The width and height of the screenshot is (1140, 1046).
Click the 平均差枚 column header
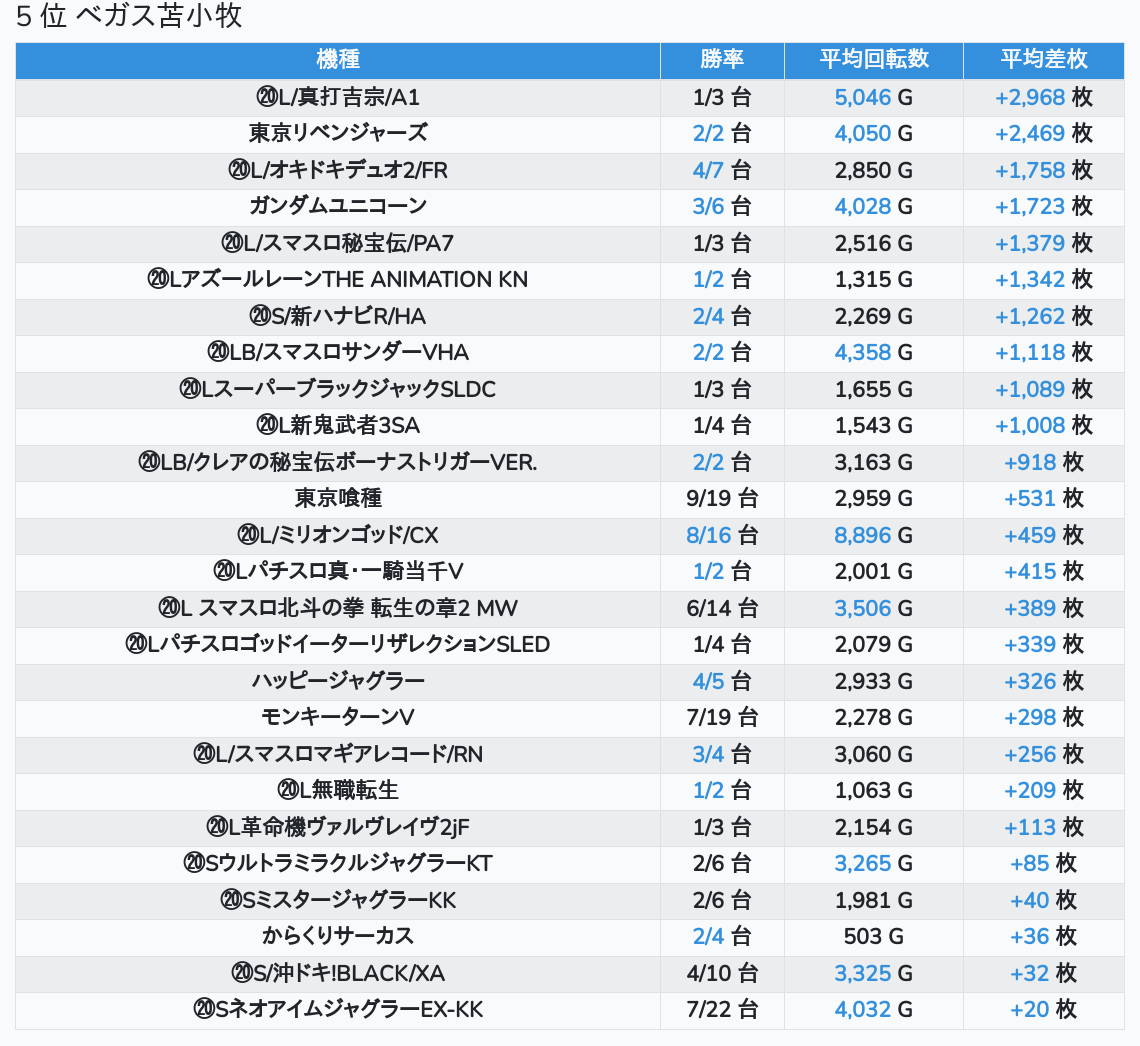point(1043,60)
